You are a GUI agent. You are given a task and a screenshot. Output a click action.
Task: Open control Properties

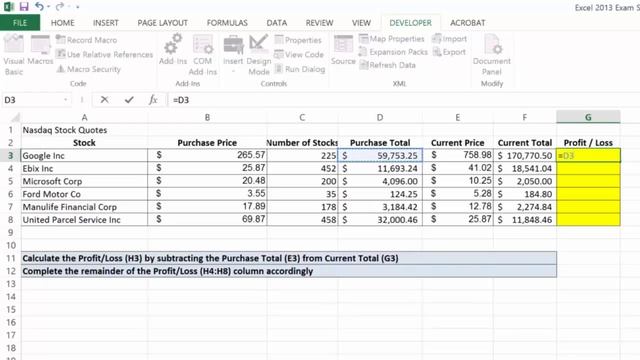298,40
